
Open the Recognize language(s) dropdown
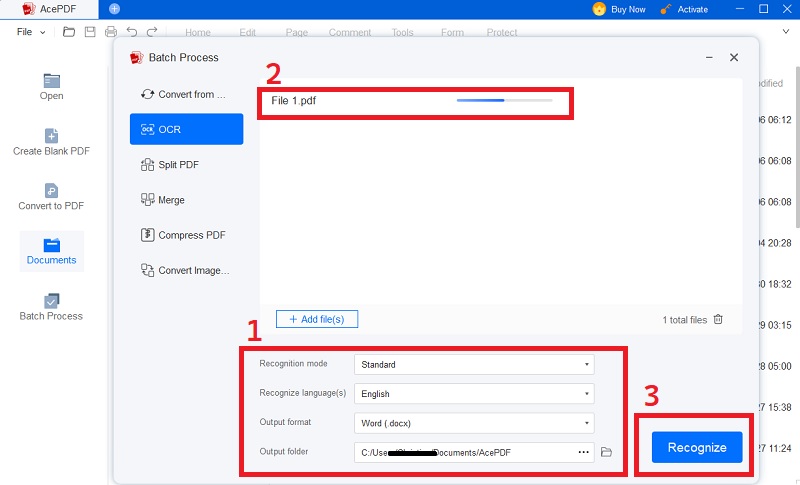click(x=474, y=394)
